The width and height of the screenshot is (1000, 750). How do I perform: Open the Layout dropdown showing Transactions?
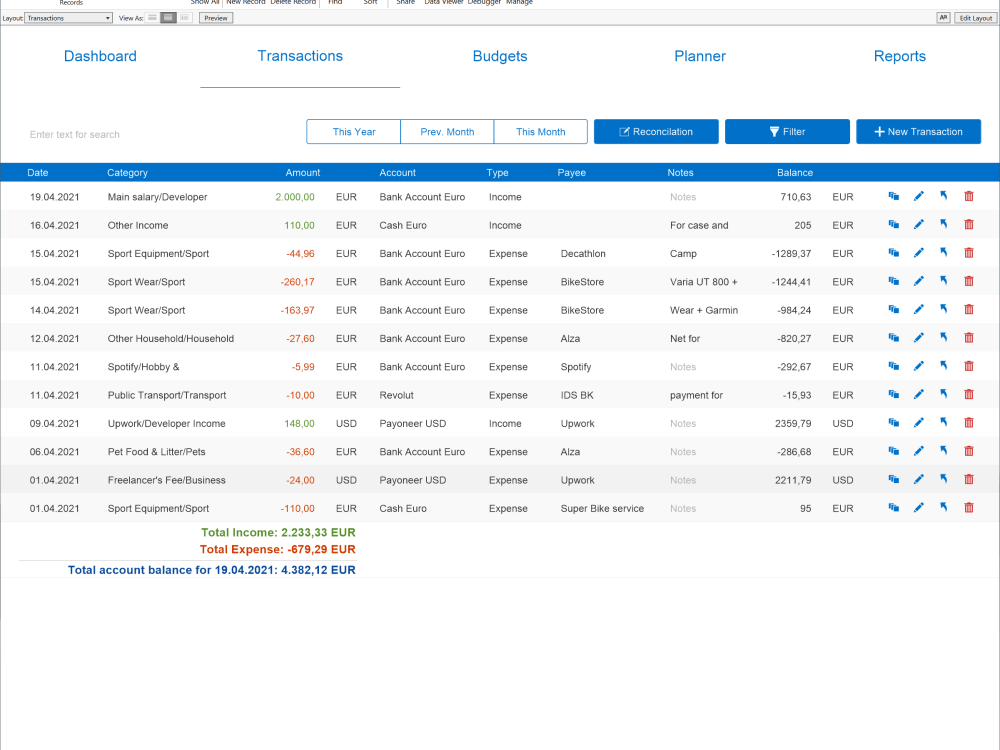point(68,17)
